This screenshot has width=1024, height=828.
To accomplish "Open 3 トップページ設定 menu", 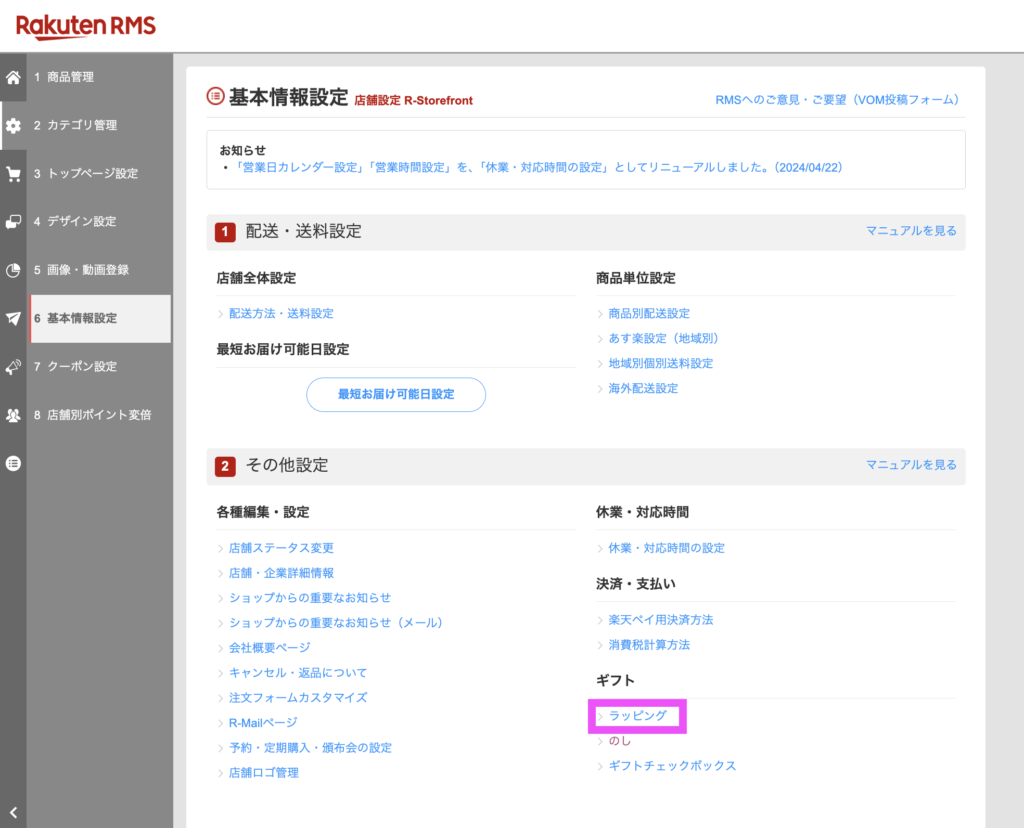I will coord(100,174).
